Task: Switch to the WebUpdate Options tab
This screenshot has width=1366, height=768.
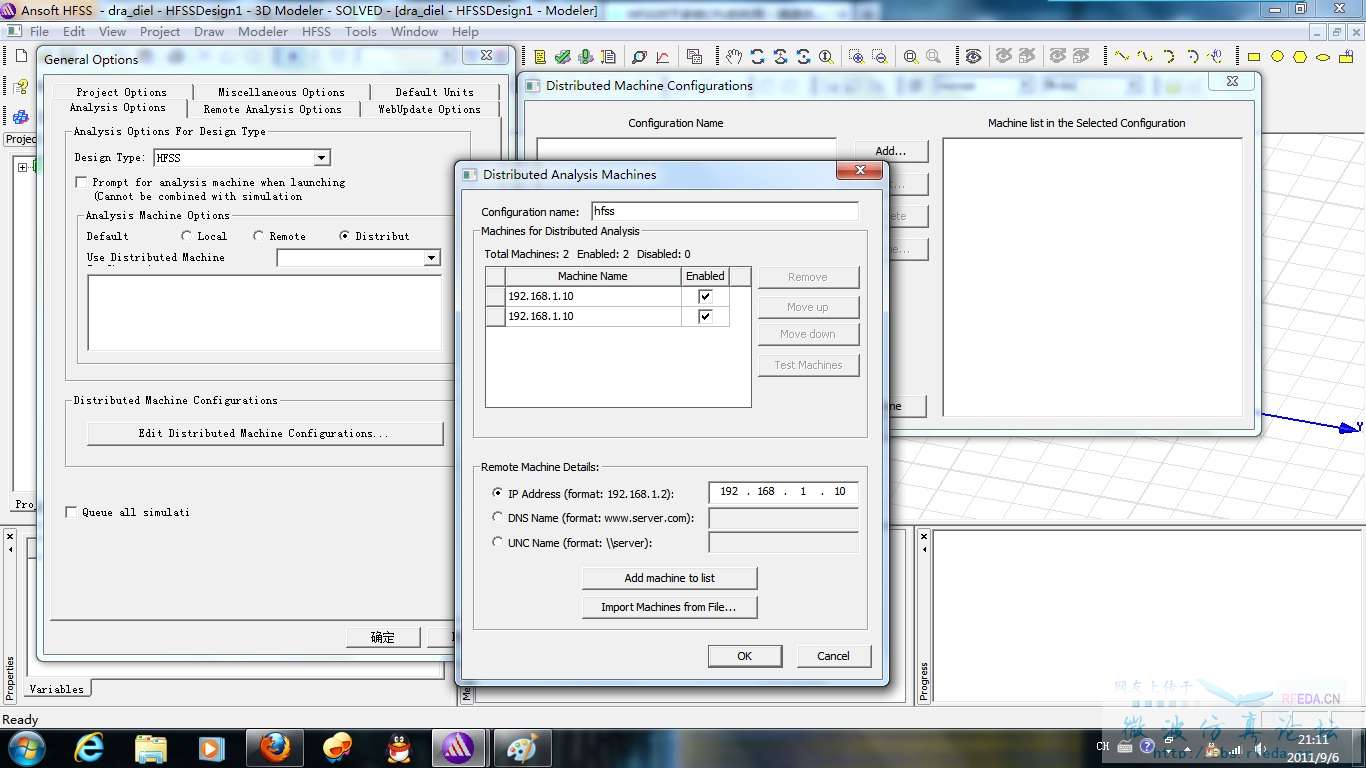Action: [x=429, y=109]
